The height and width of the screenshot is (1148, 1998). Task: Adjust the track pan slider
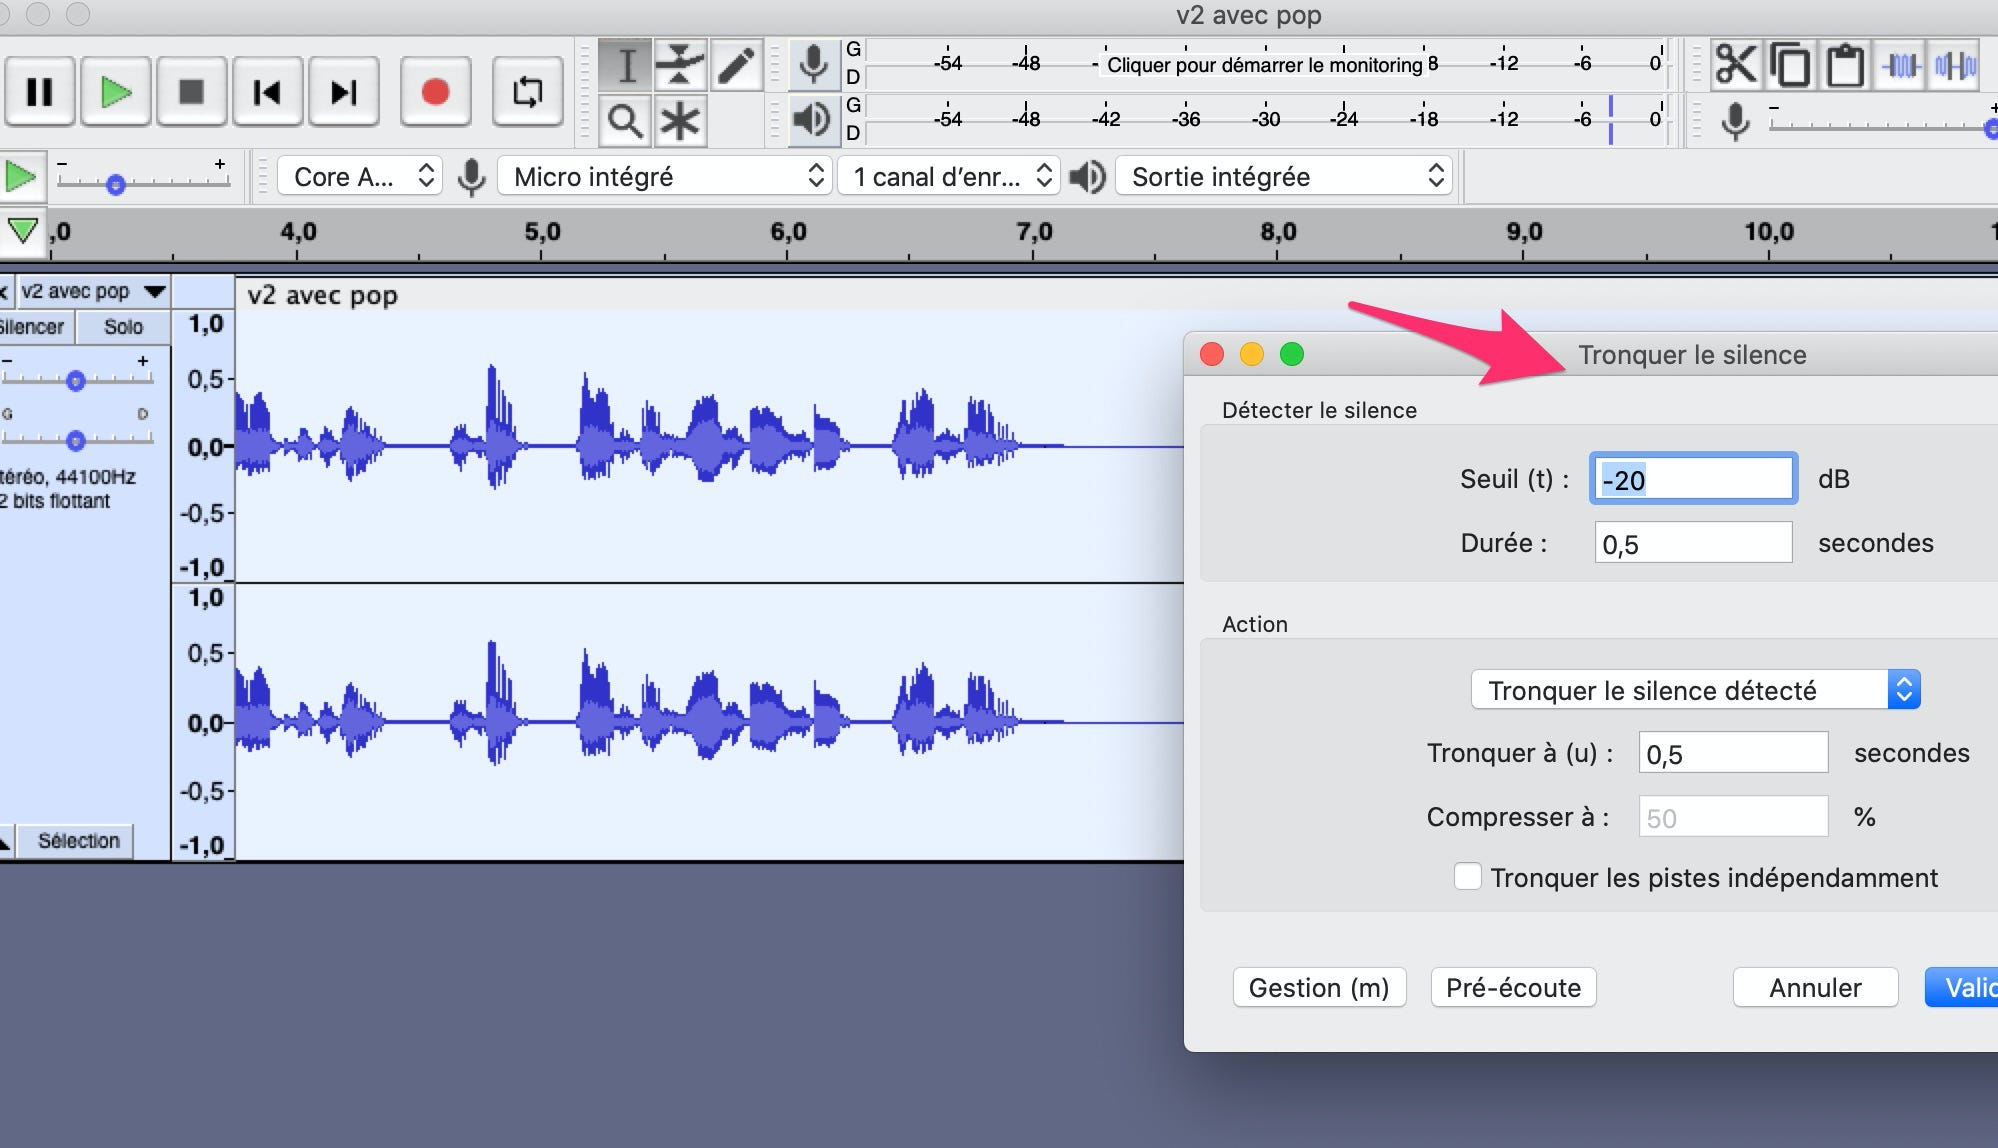coord(77,439)
